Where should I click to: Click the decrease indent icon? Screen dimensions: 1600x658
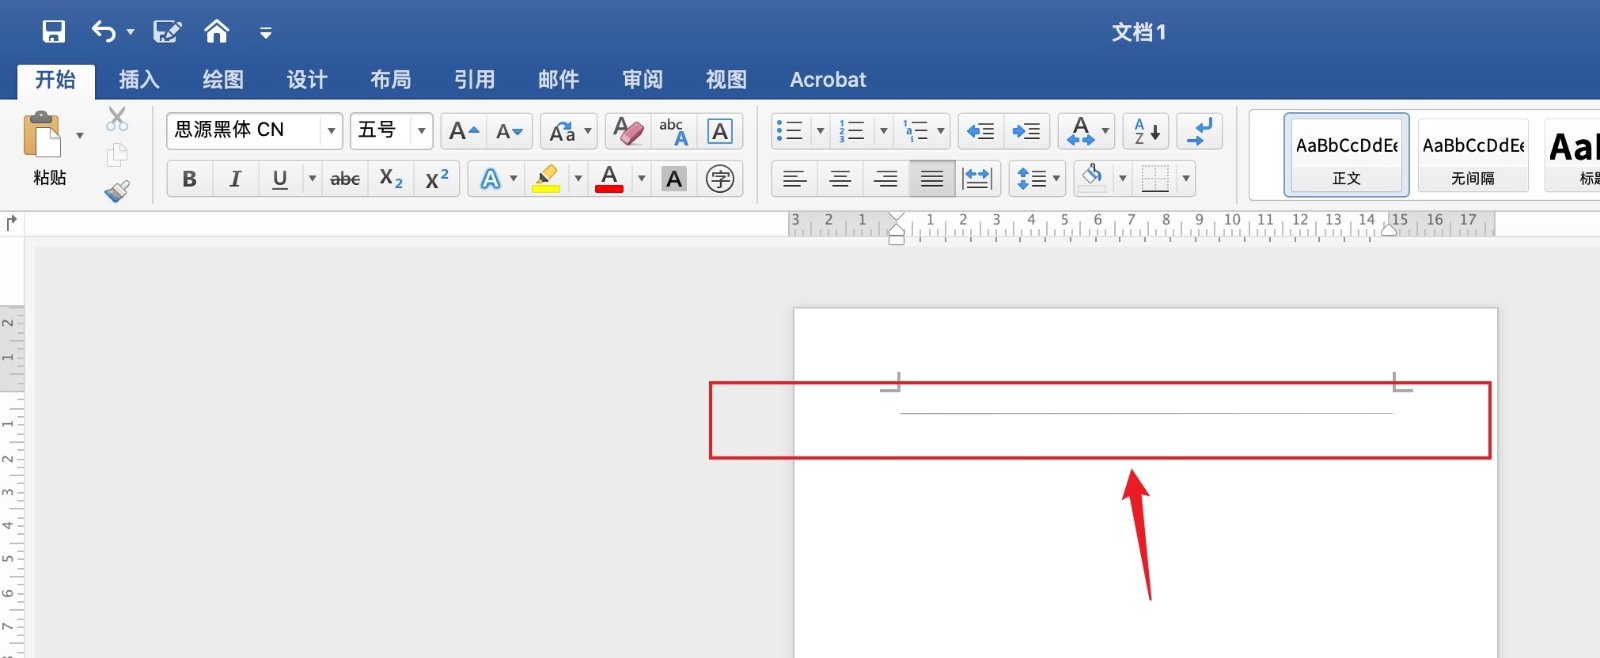980,131
